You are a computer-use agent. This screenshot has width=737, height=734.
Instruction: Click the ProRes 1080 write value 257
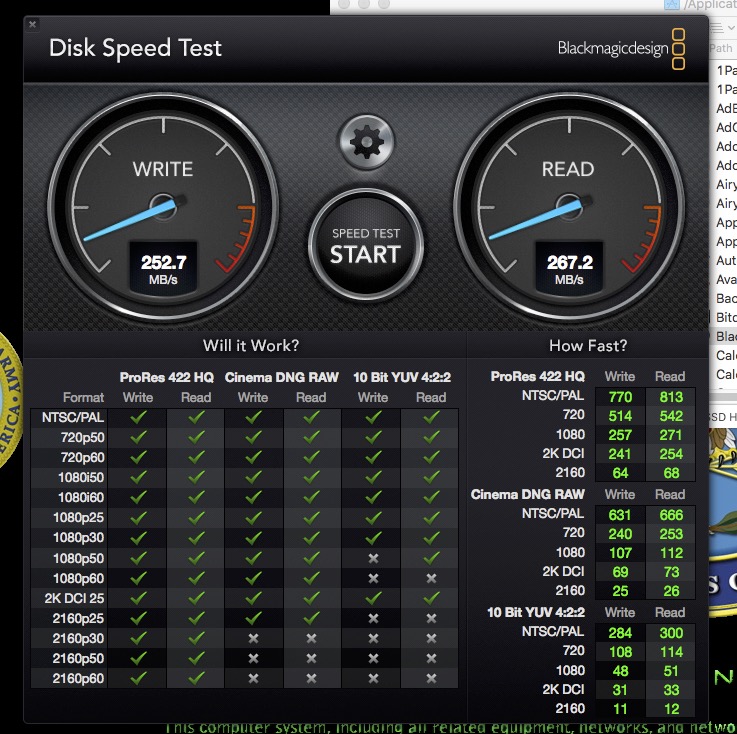620,435
